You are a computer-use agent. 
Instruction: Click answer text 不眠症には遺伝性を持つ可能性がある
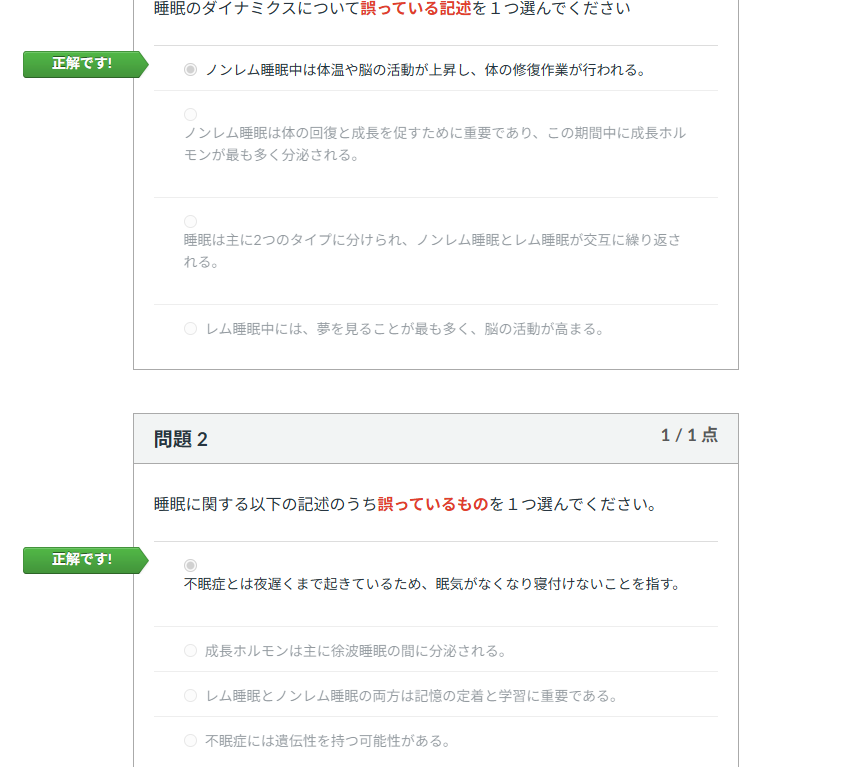[x=327, y=741]
